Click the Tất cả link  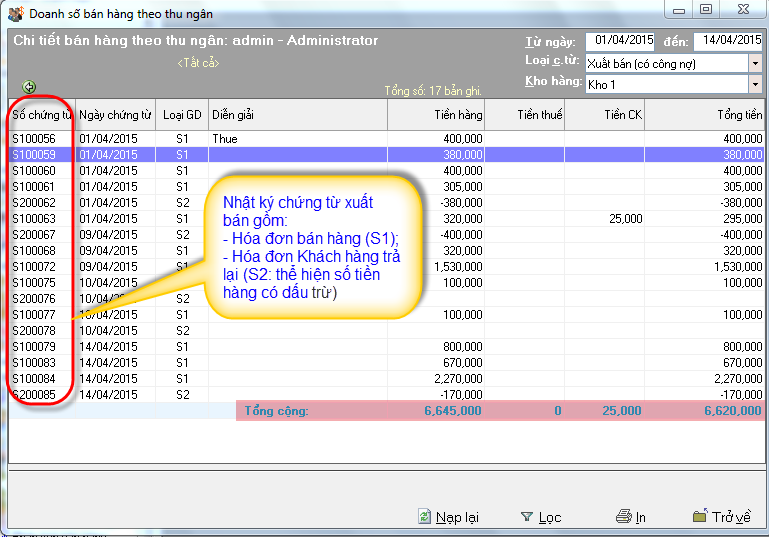click(x=197, y=63)
